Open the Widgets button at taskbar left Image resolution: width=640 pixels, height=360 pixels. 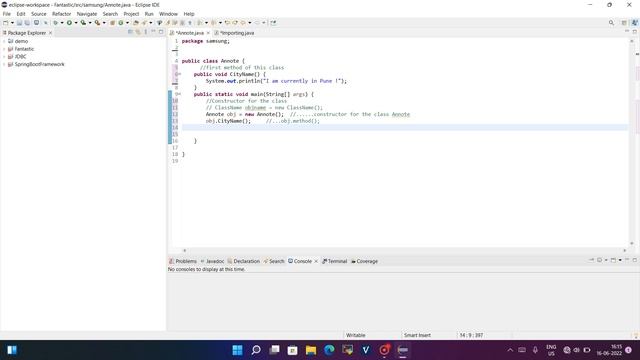pyautogui.click(x=12, y=350)
